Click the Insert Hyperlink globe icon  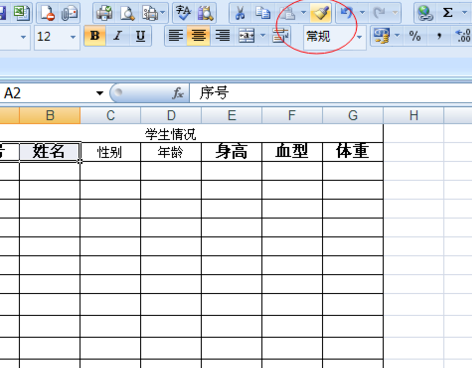pos(425,13)
